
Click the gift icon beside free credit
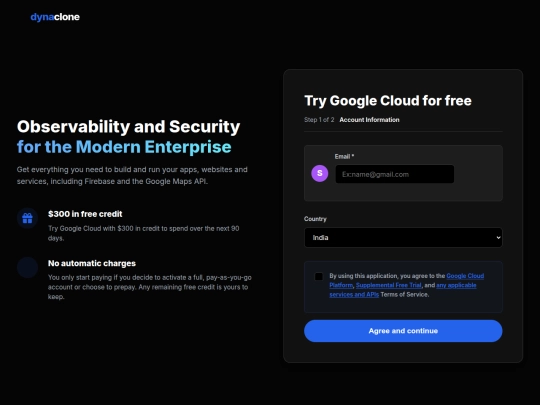point(27,218)
